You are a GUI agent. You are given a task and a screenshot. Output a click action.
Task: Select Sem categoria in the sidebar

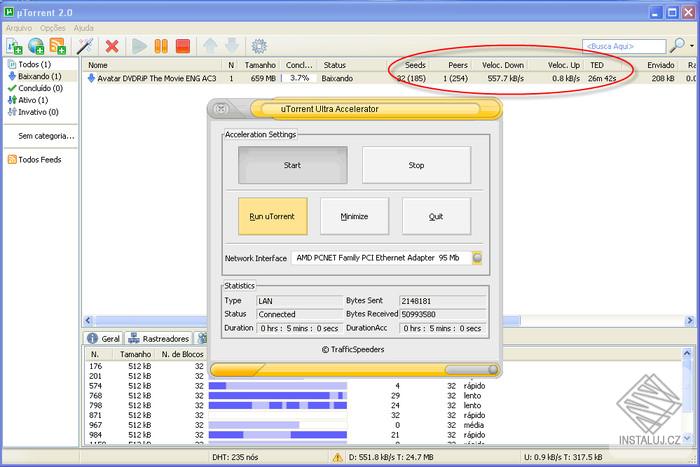[x=46, y=136]
